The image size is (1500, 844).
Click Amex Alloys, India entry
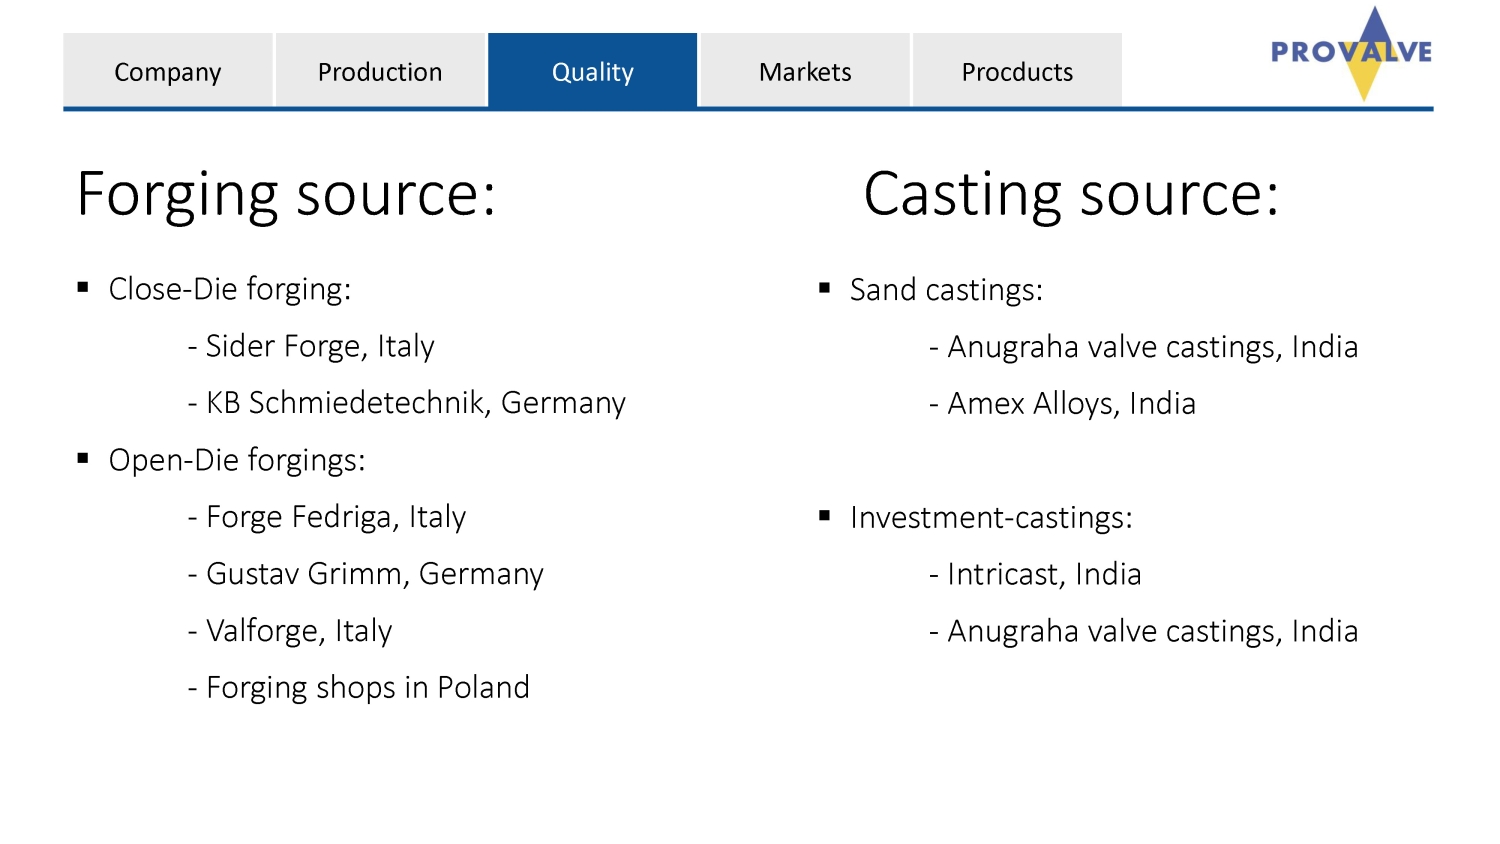1062,404
